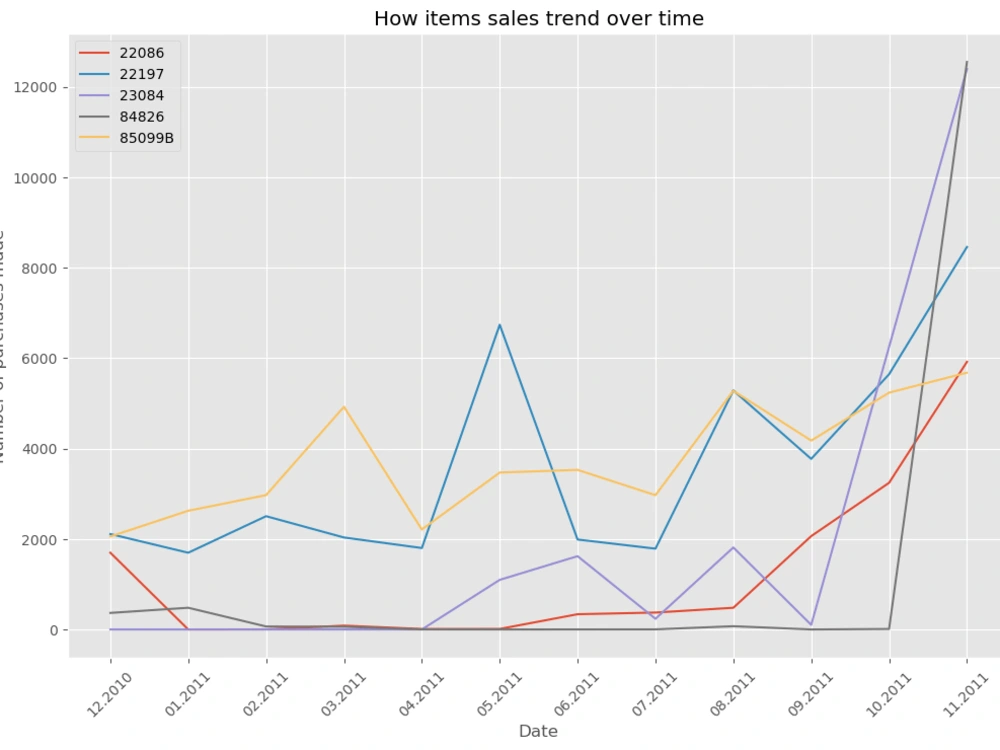This screenshot has height=750, width=1000.
Task: Click x-axis tick label 02.2011
Action: pos(265,695)
